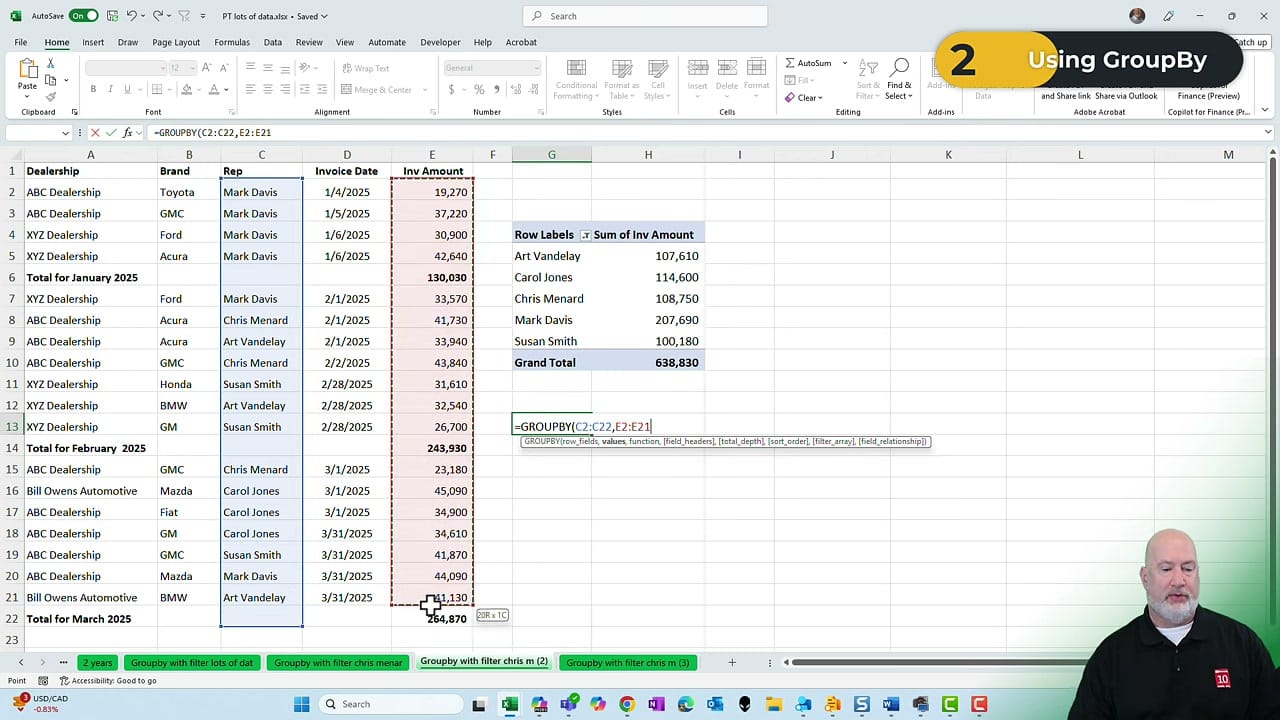Click the Add a new sheet button
This screenshot has height=720, width=1280.
tap(732, 662)
